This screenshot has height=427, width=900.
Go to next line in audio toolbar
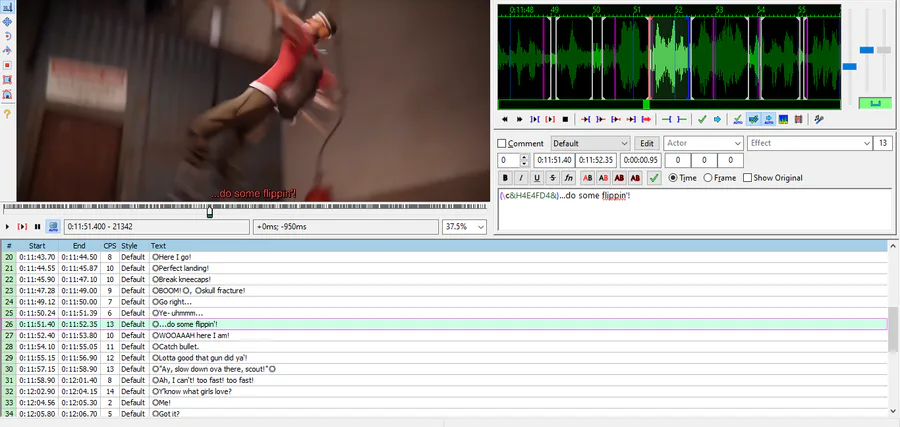(519, 119)
